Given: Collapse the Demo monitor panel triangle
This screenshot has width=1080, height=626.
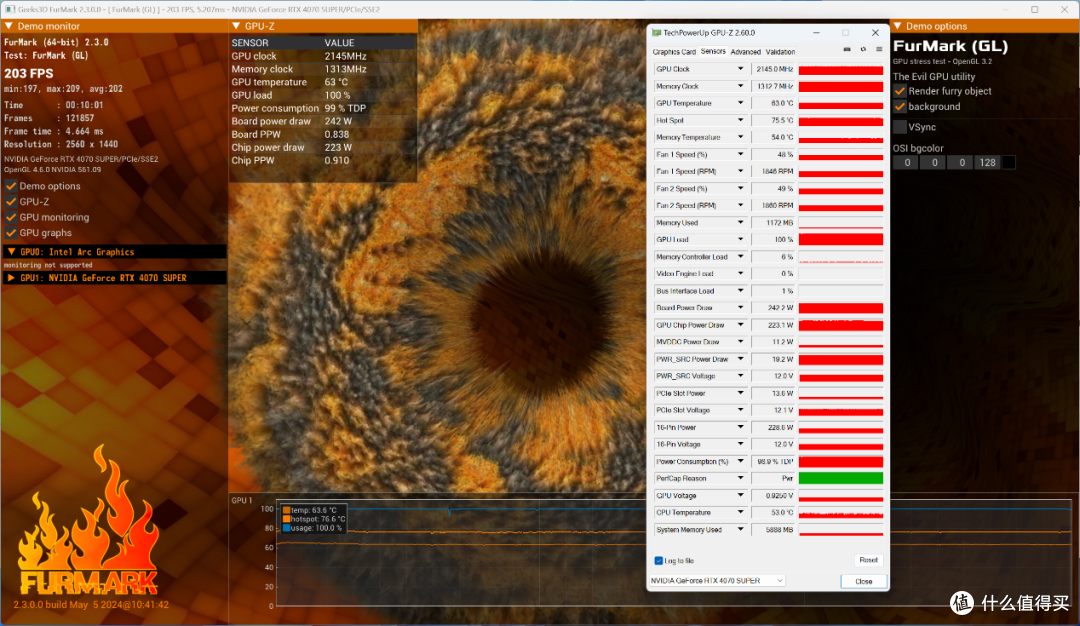Looking at the screenshot, I should click(x=9, y=26).
